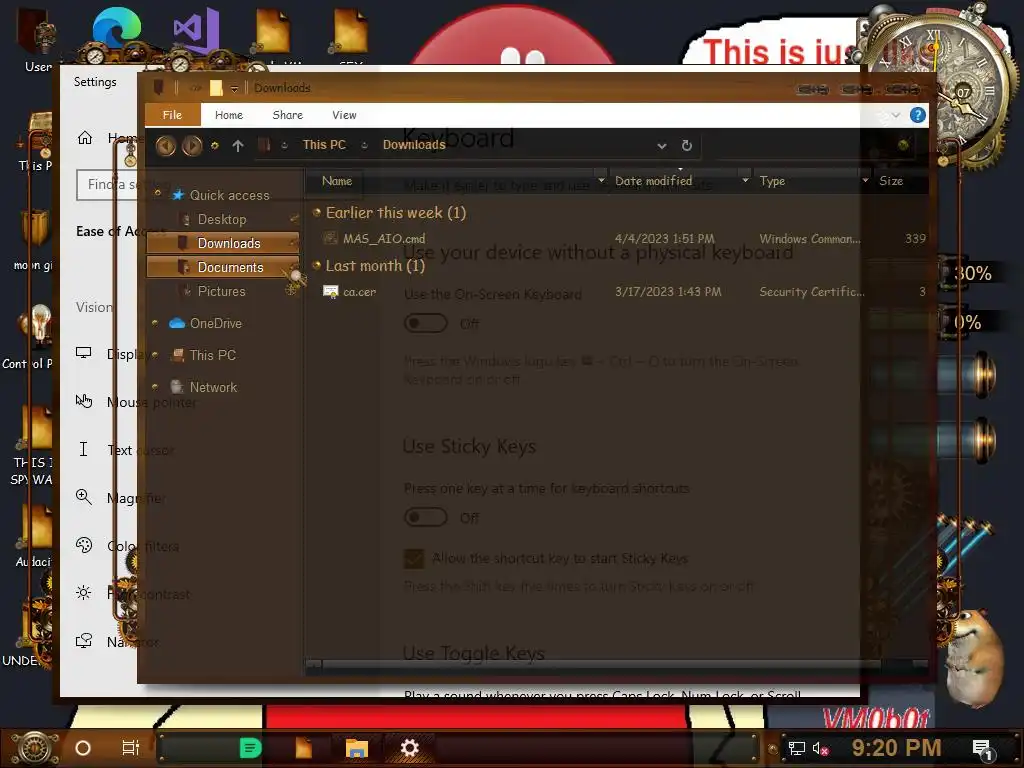
Task: Click the Quick access star icon
Action: [x=178, y=195]
